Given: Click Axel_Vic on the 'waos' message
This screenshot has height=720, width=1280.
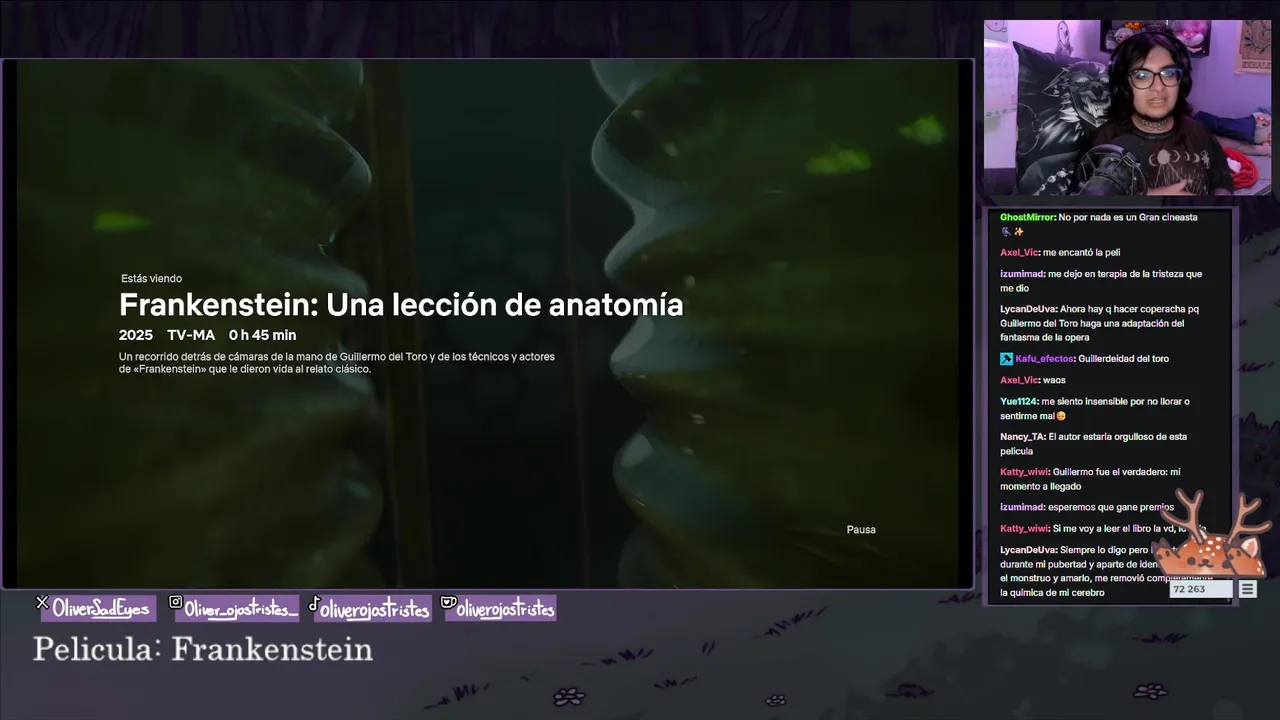Looking at the screenshot, I should [x=1019, y=380].
